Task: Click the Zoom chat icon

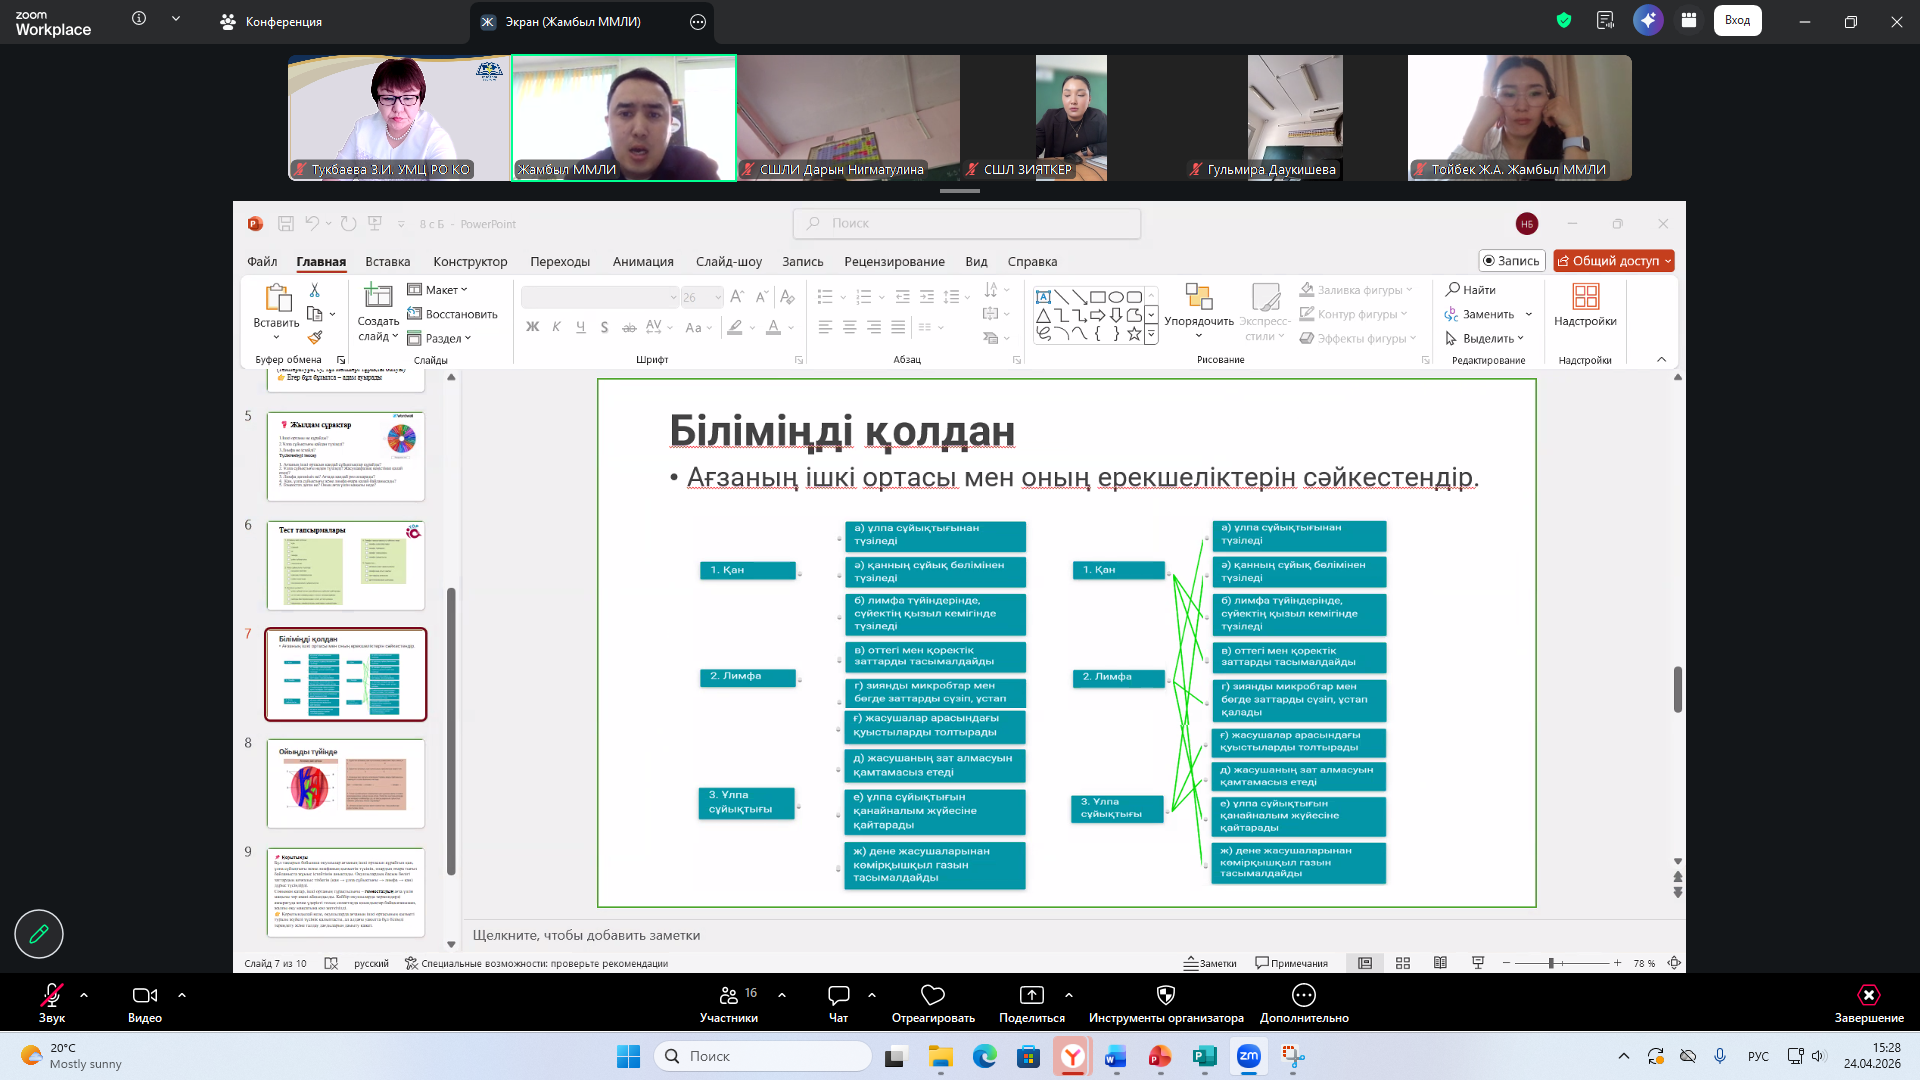Action: click(838, 995)
